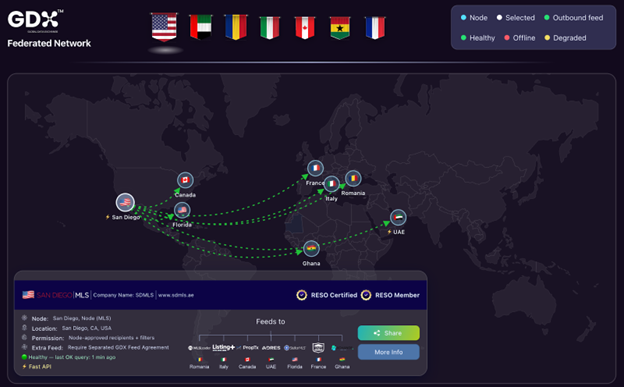The width and height of the screenshot is (624, 387).
Task: Click 'Node-approved recipients + filters' text
Action: coord(111,338)
